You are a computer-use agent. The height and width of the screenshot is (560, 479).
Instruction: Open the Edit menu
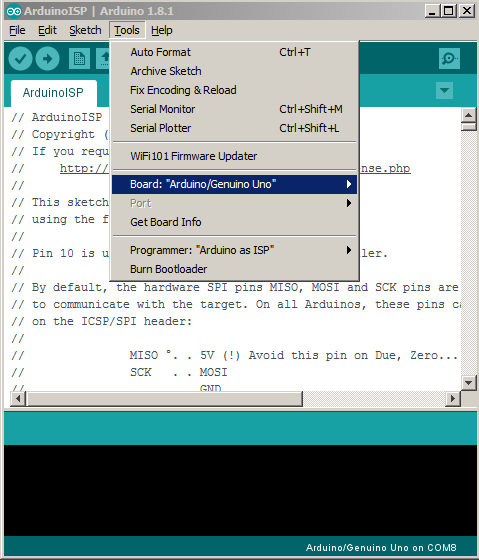[47, 30]
